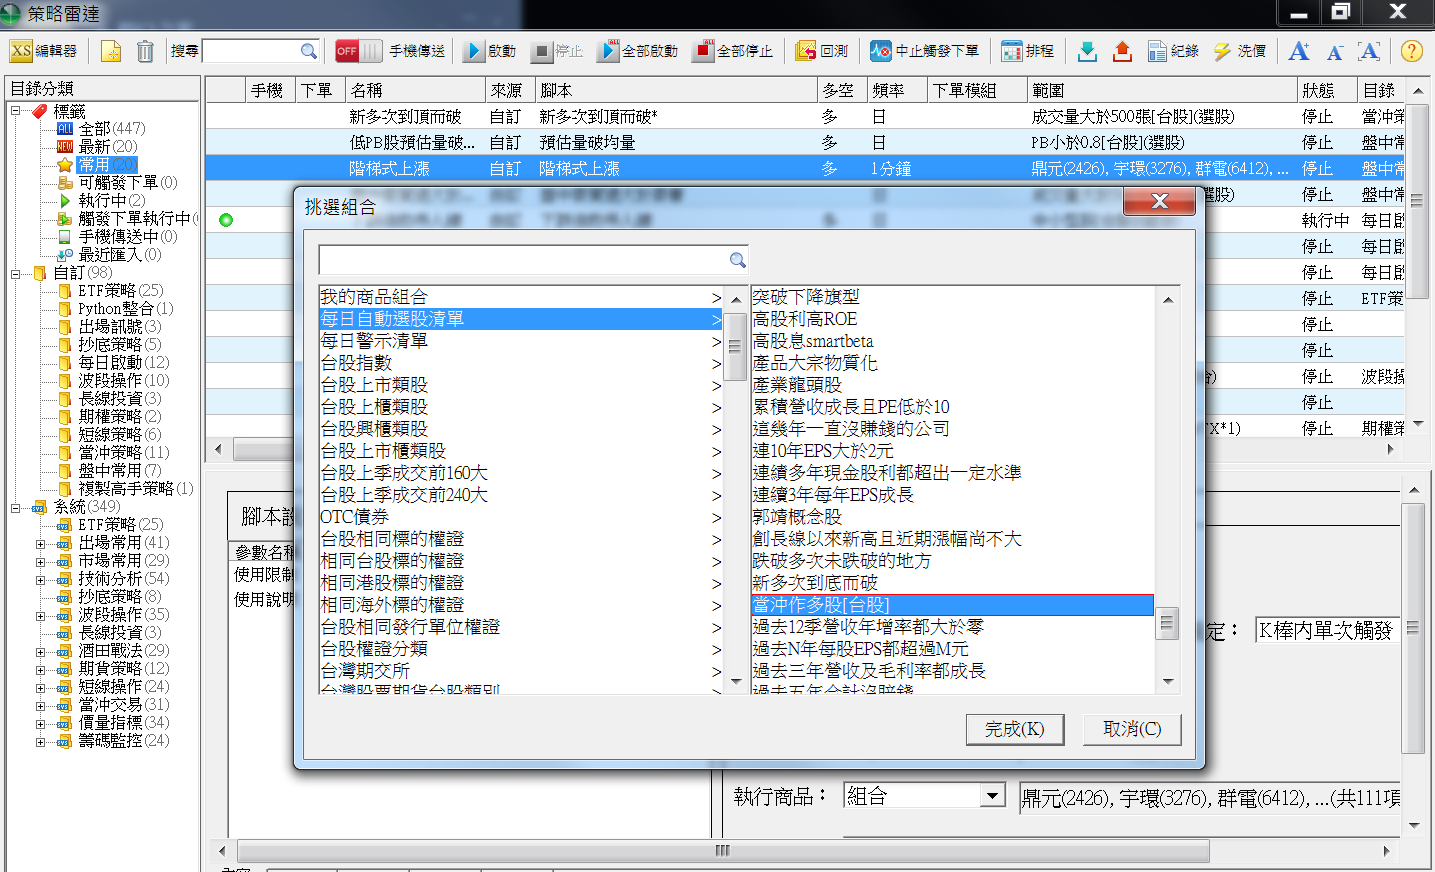Viewport: 1435px width, 872px height.
Task: Expand the 技術分析 system folder
Action: (41, 579)
